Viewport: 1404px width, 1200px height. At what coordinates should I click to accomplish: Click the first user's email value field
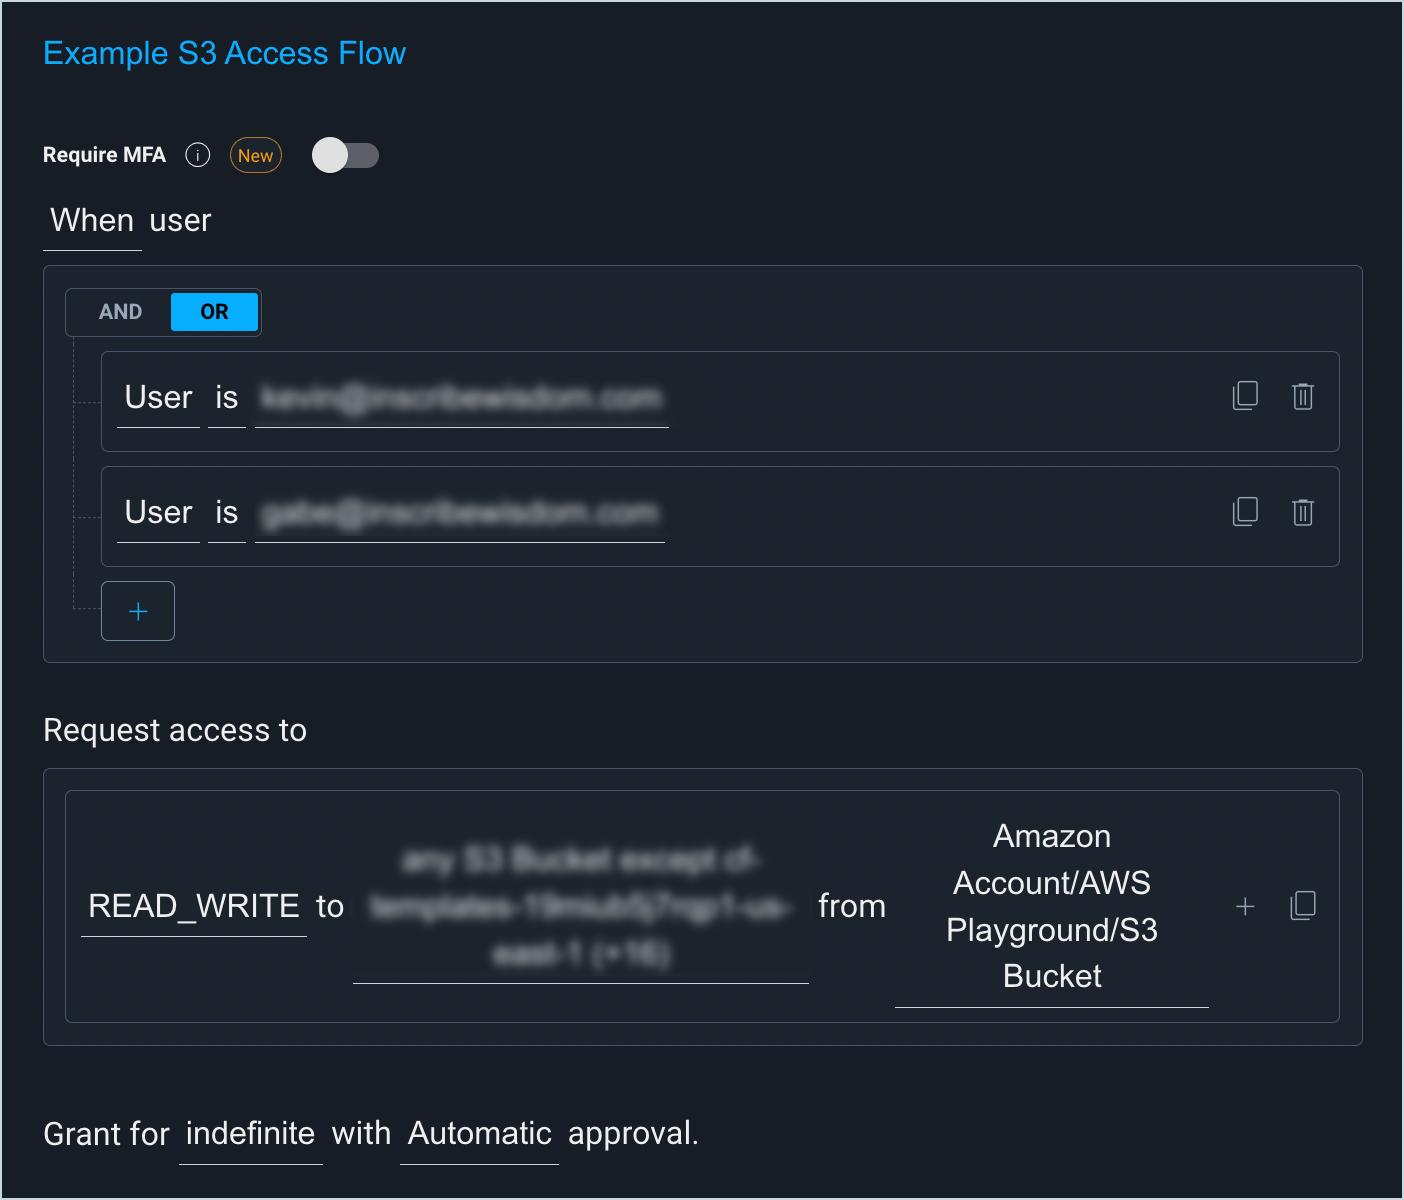(x=461, y=398)
